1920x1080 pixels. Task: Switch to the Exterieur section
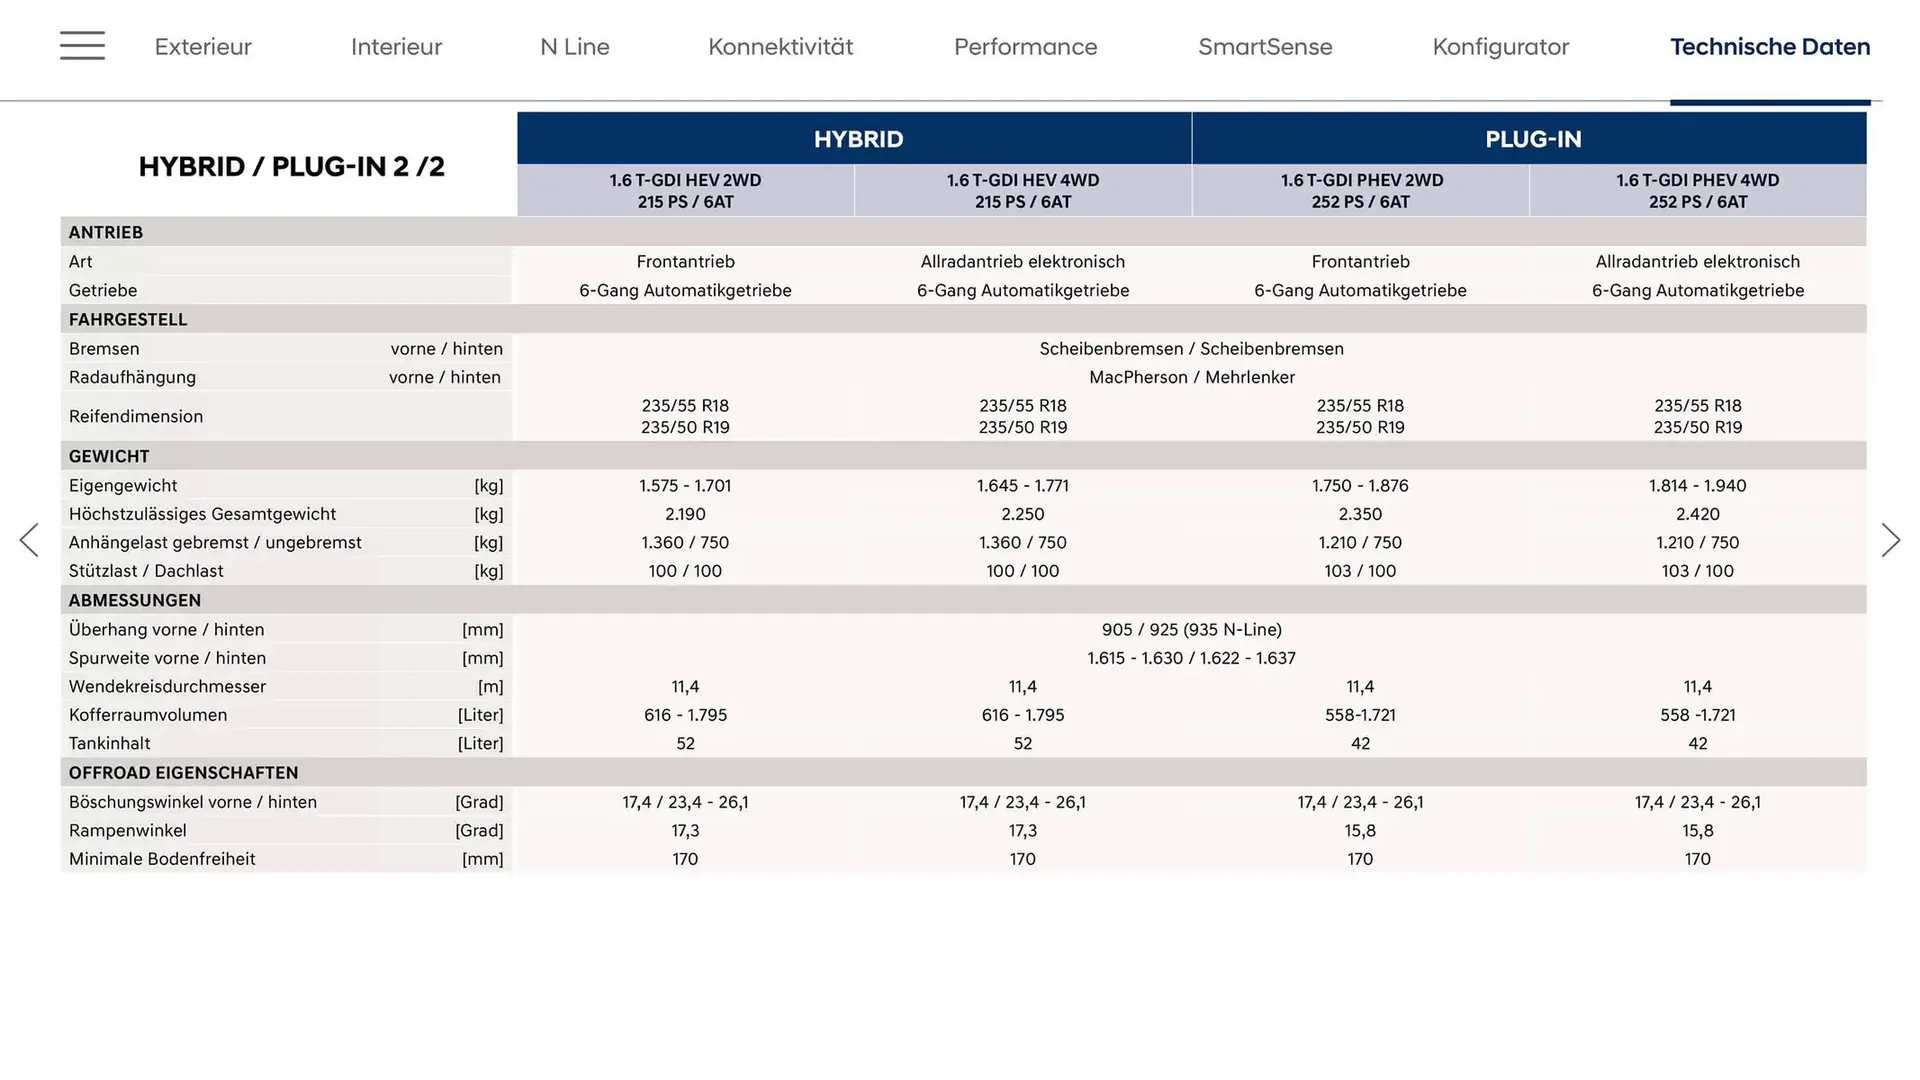pyautogui.click(x=203, y=47)
